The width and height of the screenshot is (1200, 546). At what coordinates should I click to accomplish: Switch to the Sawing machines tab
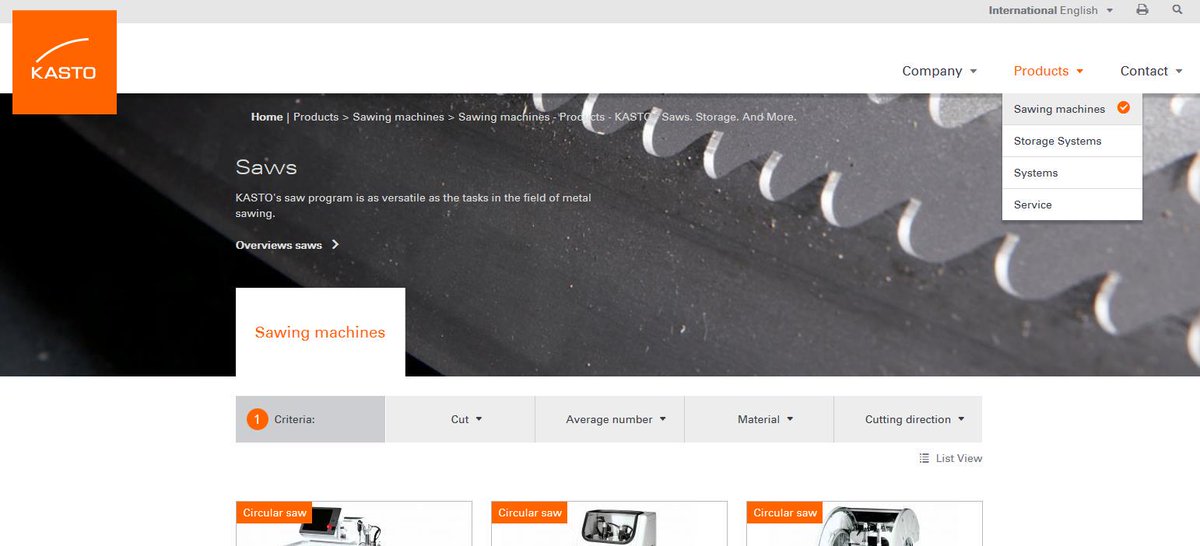click(320, 332)
